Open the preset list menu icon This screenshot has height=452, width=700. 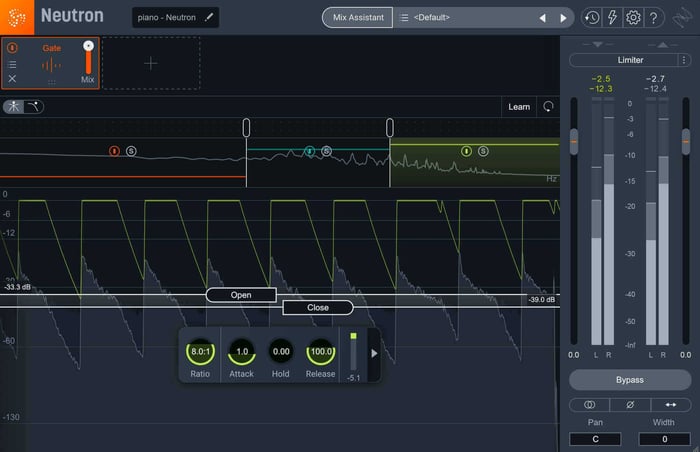(404, 17)
